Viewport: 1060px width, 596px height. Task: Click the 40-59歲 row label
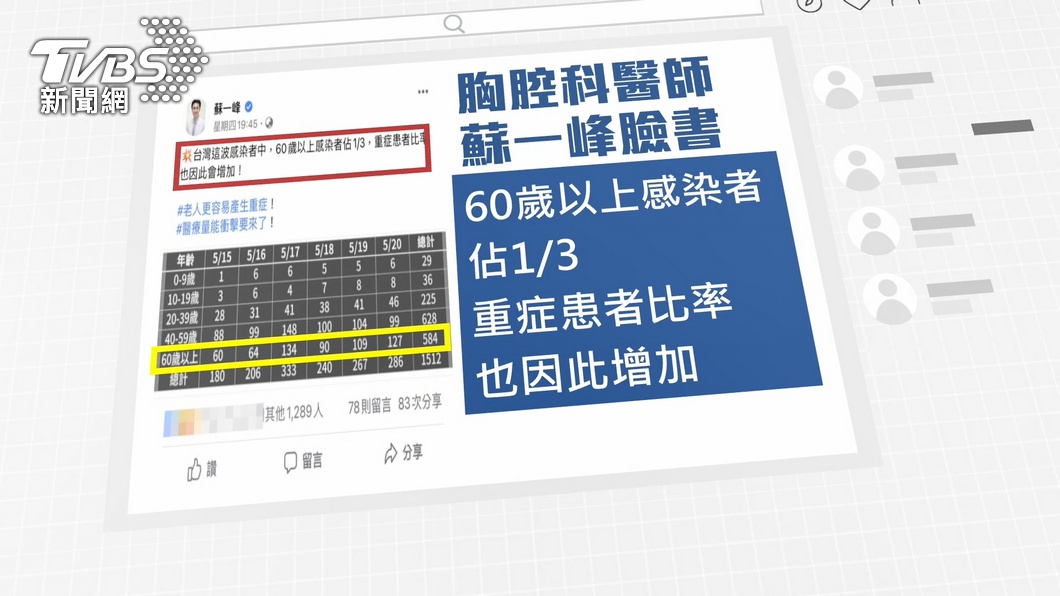(x=180, y=338)
